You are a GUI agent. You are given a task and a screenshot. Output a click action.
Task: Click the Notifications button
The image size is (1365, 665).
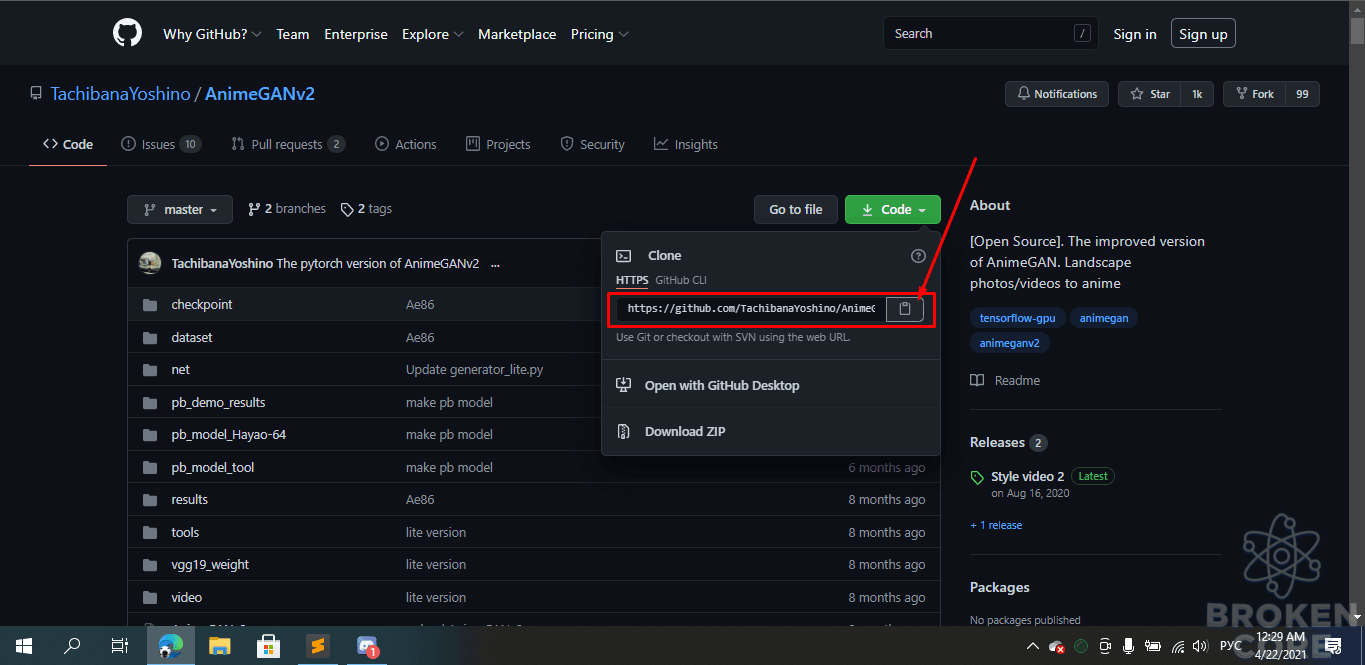[1057, 94]
